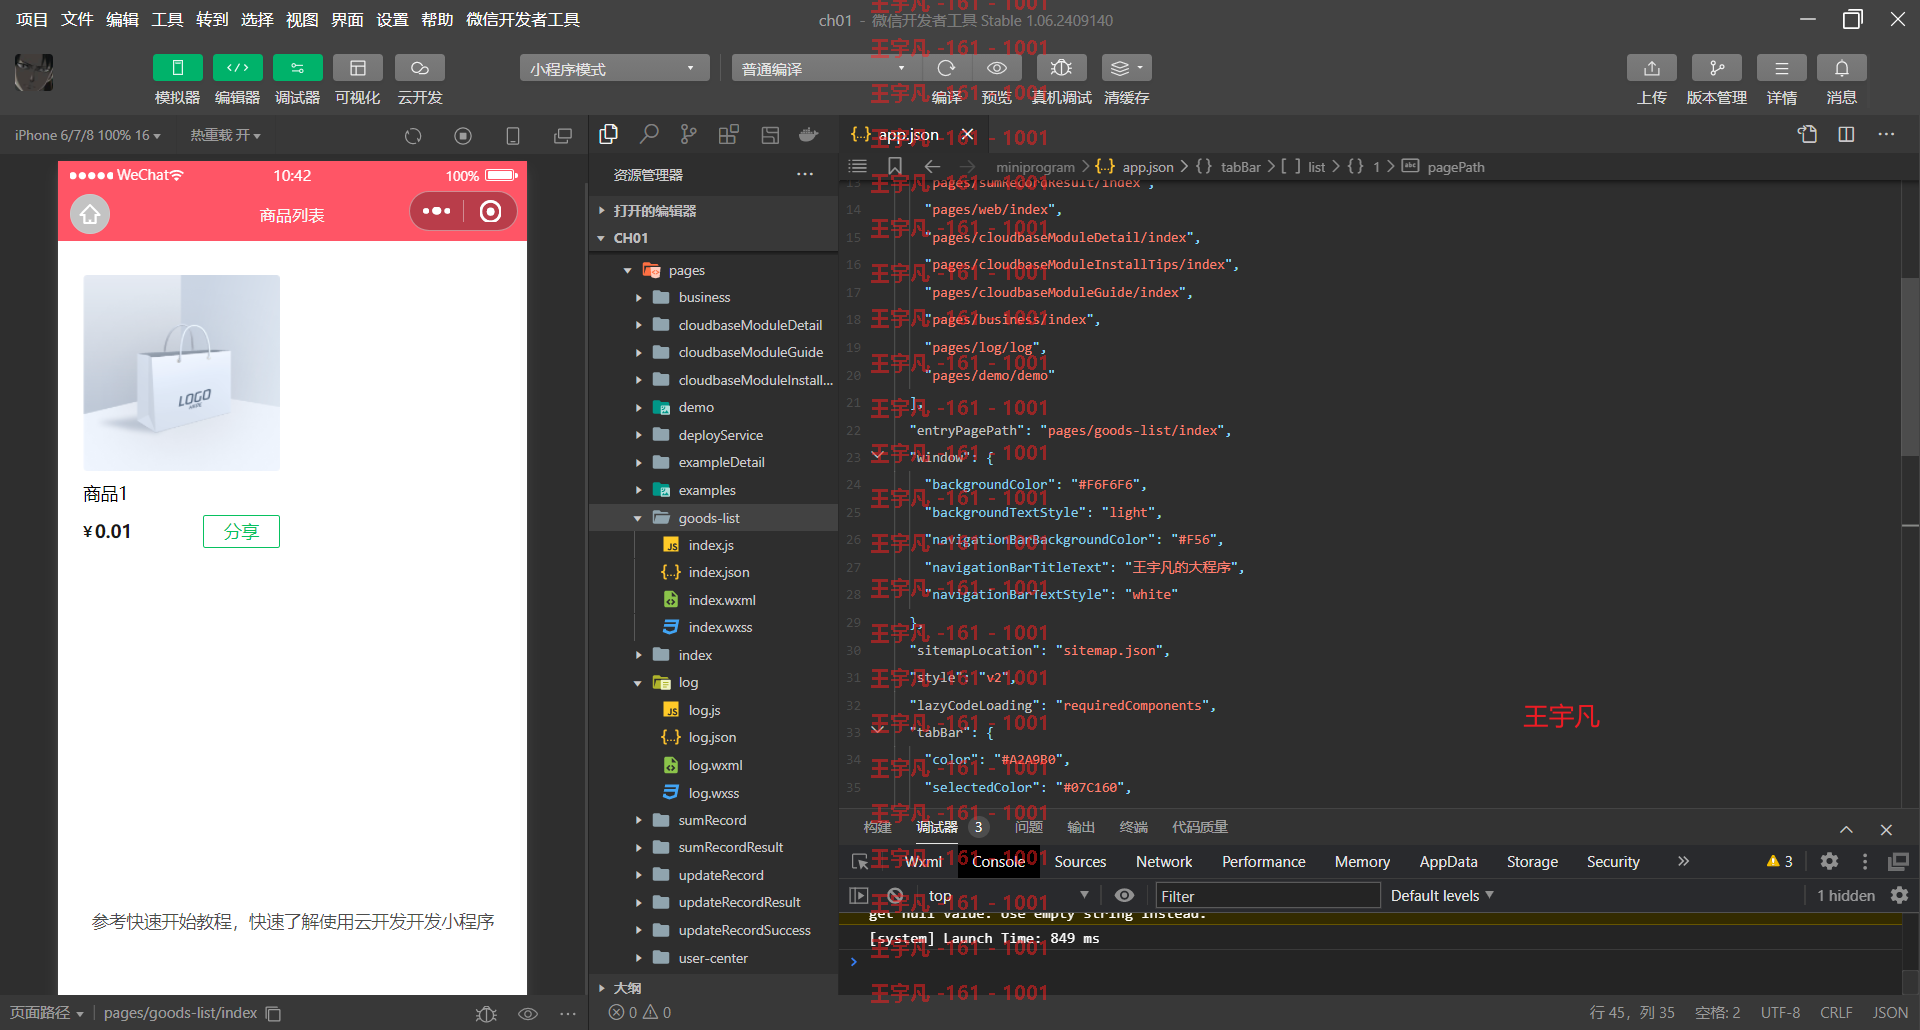The width and height of the screenshot is (1920, 1030).
Task: Switch to the Console tab
Action: [x=998, y=861]
